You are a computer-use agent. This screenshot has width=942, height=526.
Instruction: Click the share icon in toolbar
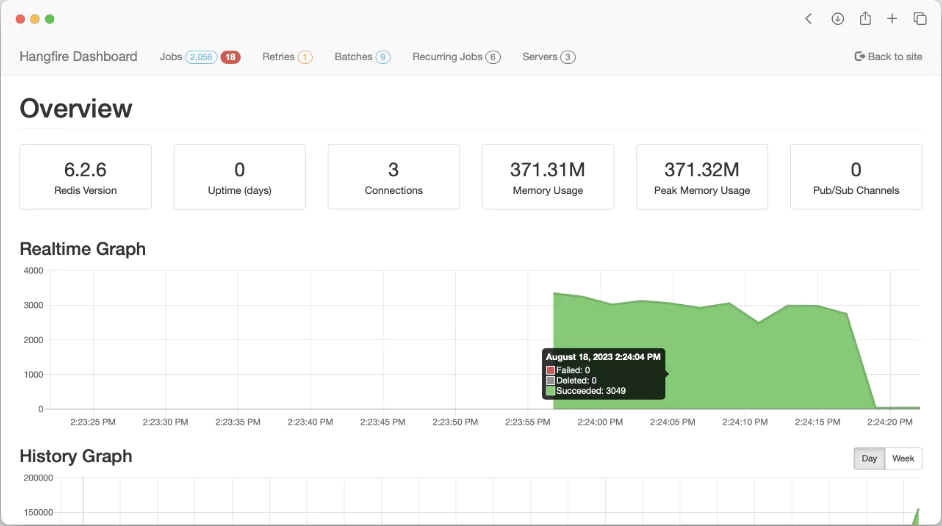pyautogui.click(x=865, y=18)
